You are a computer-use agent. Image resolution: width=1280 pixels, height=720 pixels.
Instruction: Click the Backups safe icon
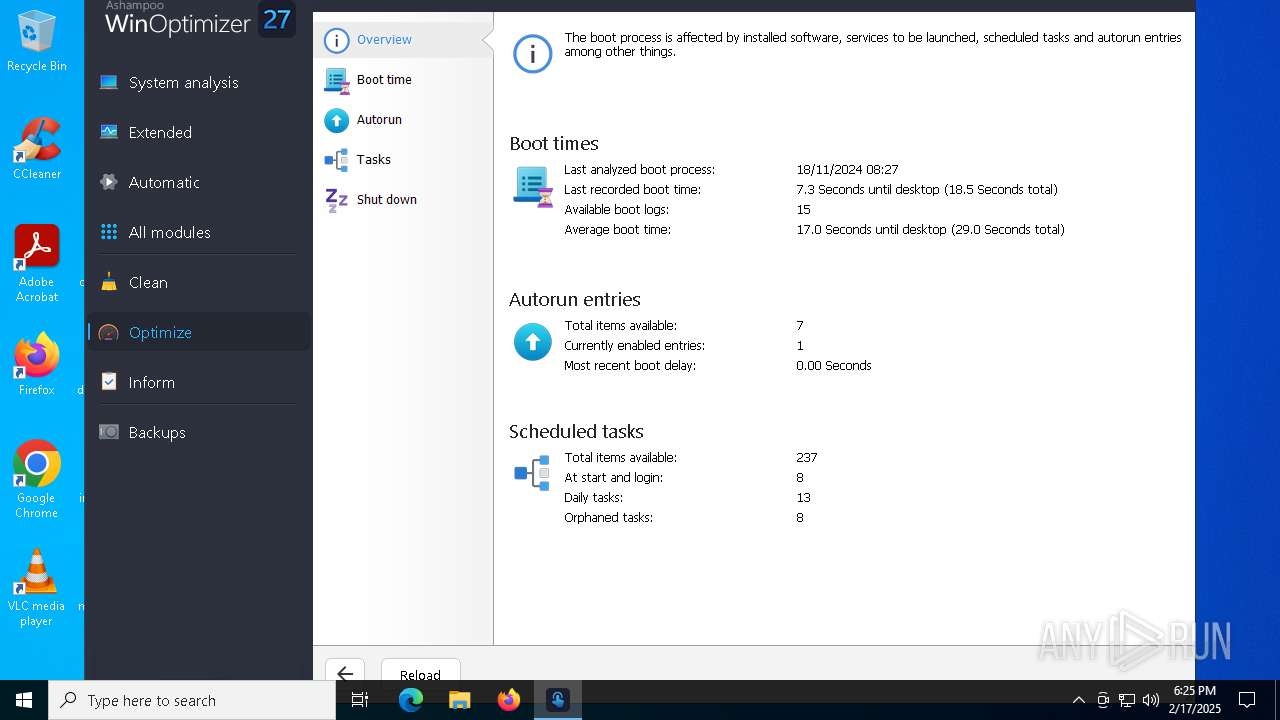109,432
